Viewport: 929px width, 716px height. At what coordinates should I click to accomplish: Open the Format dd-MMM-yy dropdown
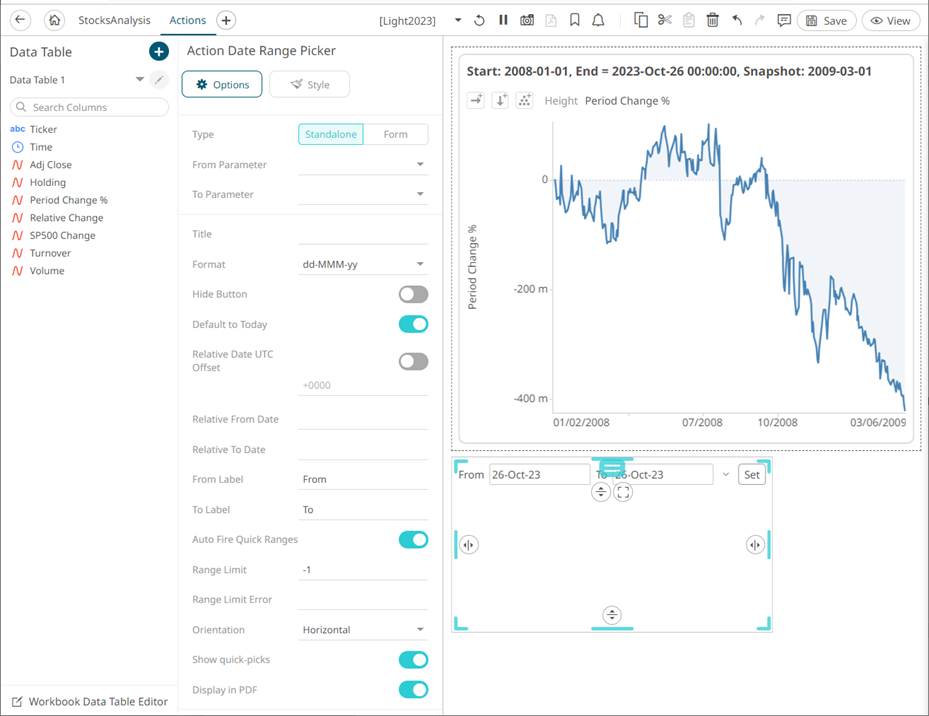[x=363, y=265]
